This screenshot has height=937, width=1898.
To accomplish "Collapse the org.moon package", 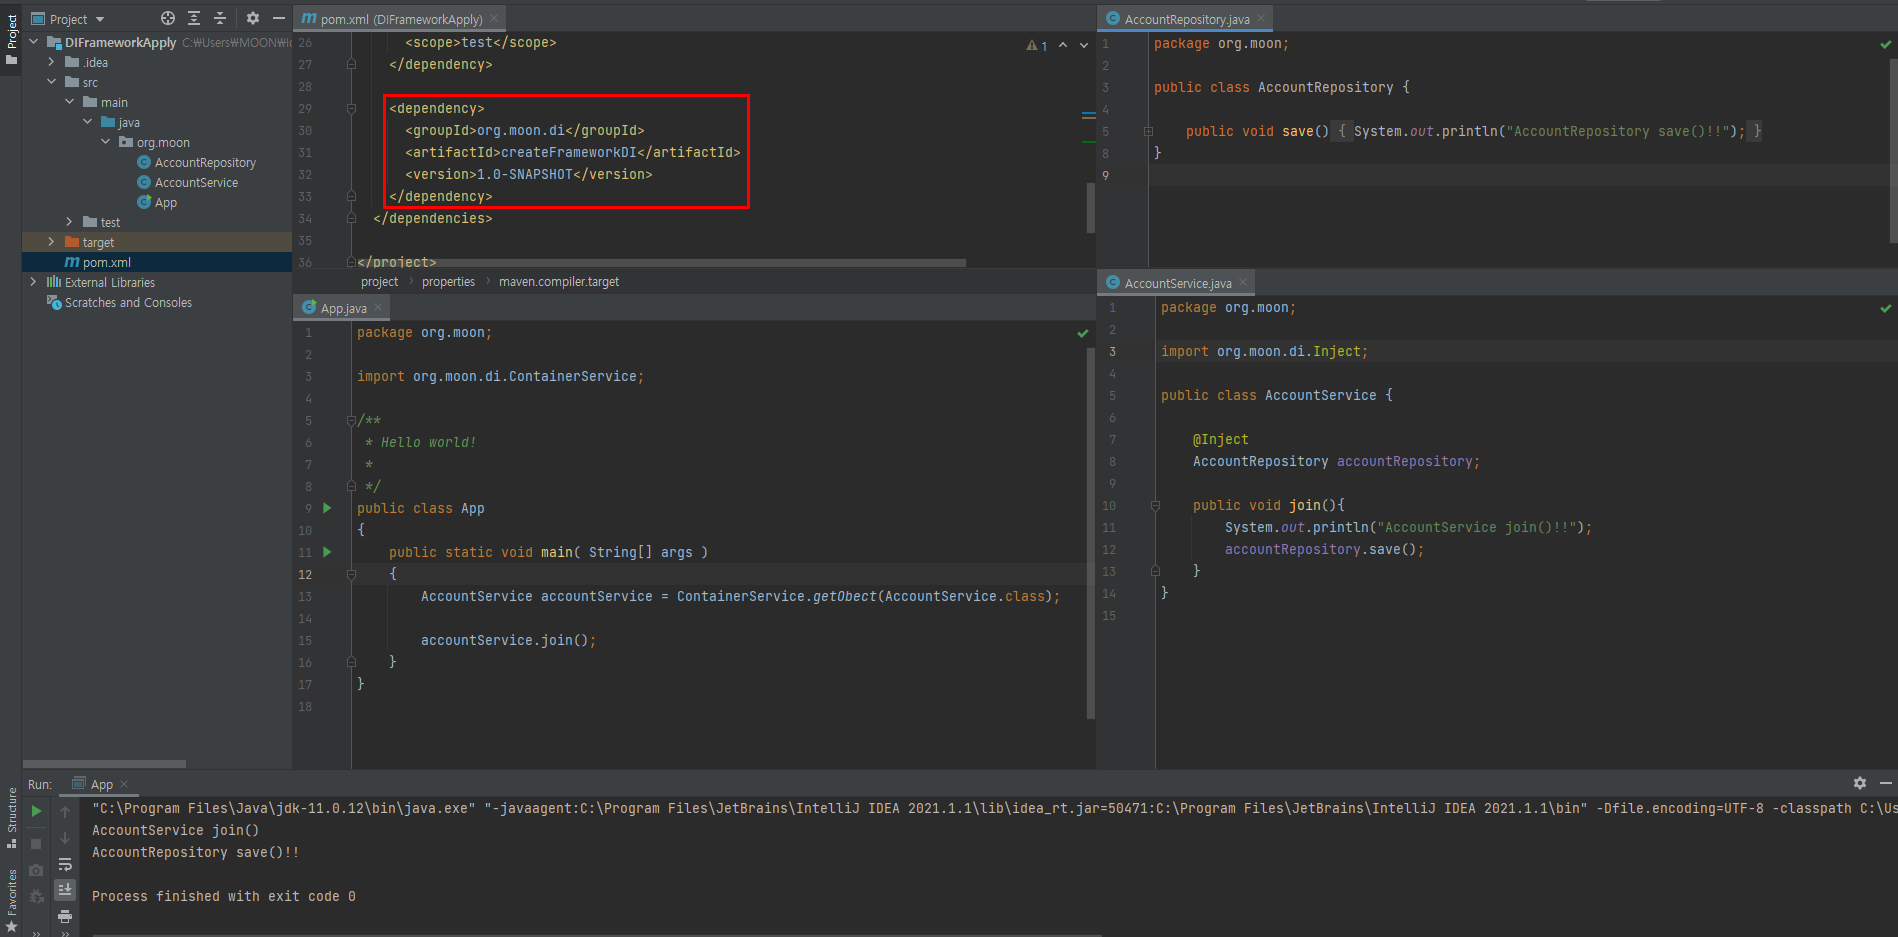I will (x=106, y=142).
